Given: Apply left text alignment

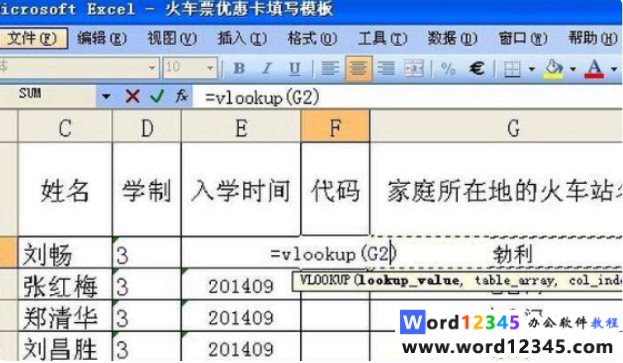Looking at the screenshot, I should (x=330, y=69).
